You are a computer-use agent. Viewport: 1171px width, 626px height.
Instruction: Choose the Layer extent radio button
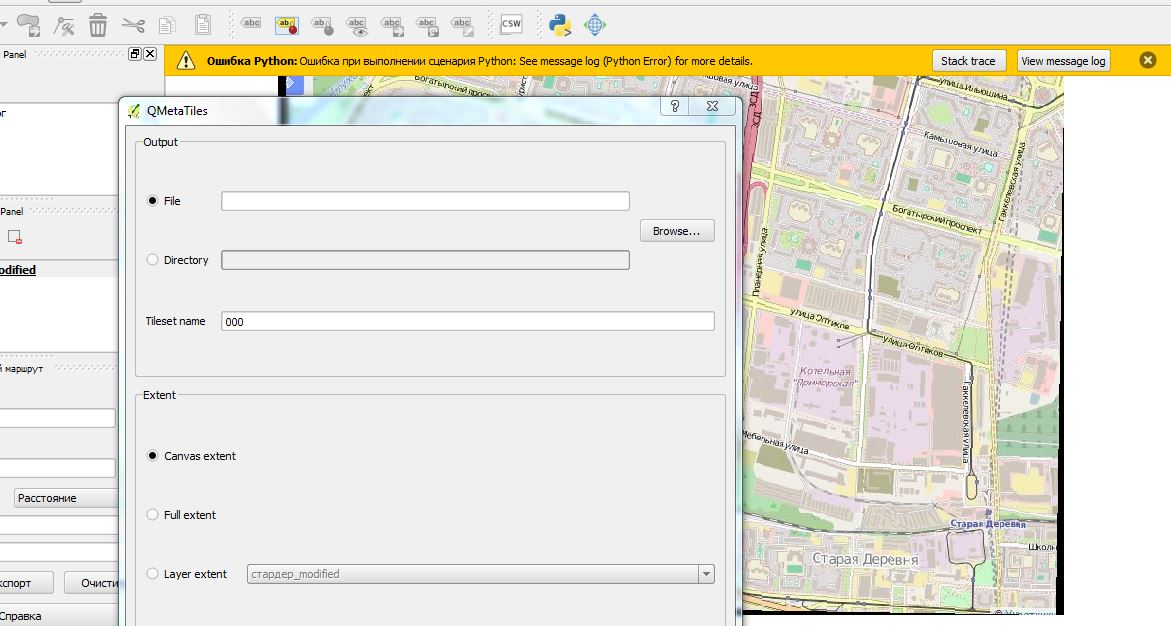152,573
